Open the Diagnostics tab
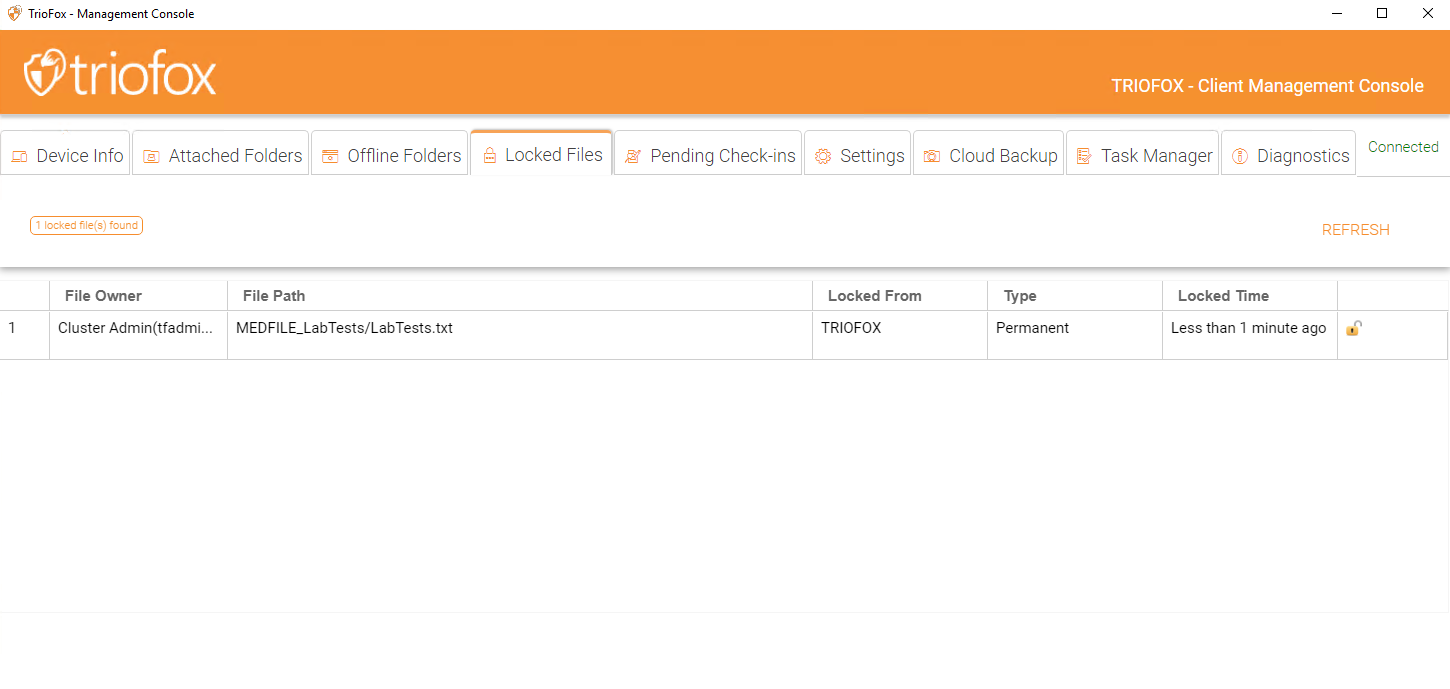1450x689 pixels. click(1289, 155)
